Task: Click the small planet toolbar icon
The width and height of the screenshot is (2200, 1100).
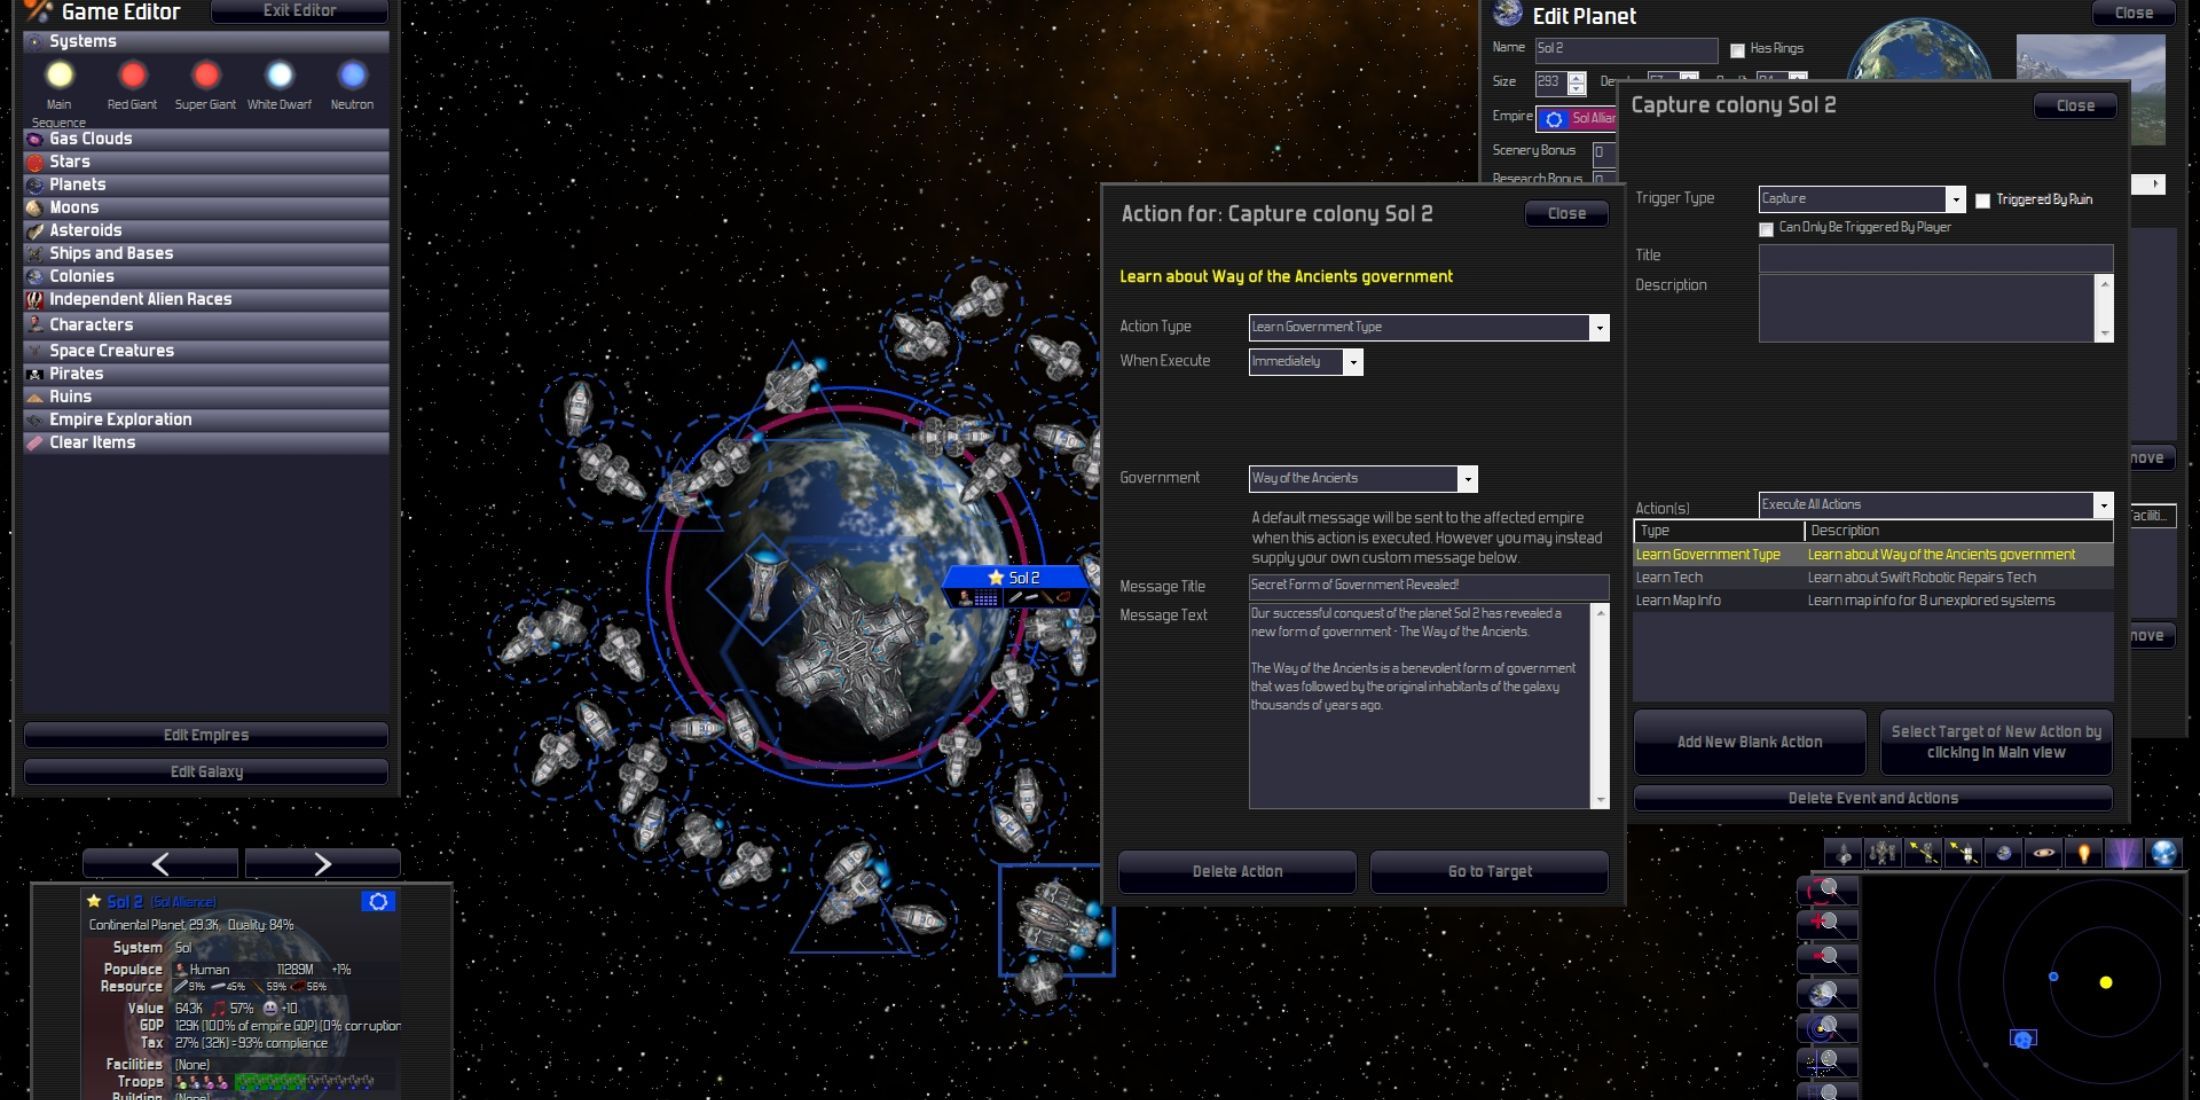Action: tap(2003, 853)
